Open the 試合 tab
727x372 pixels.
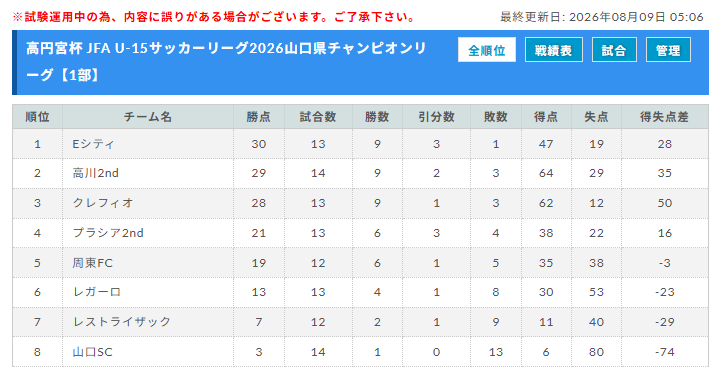click(614, 50)
